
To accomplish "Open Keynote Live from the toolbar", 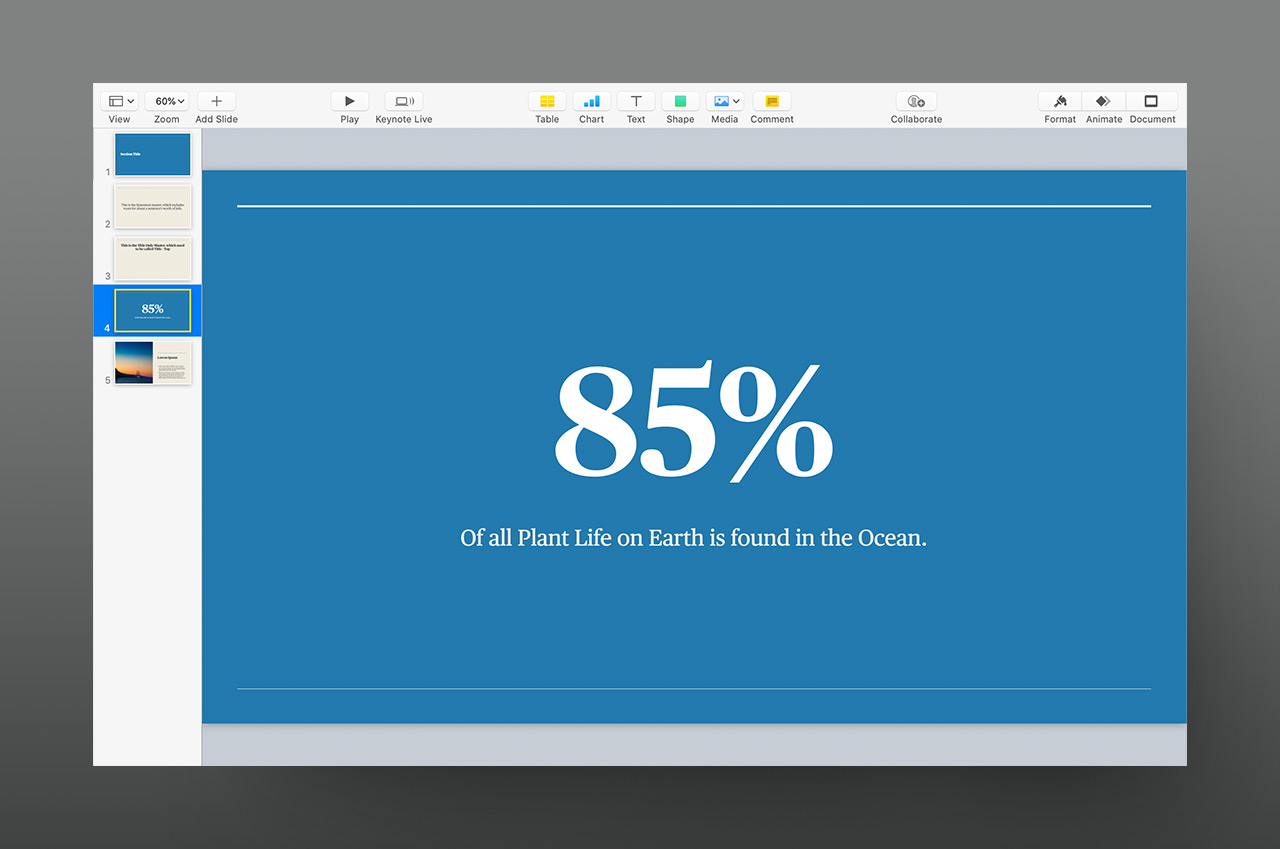I will coord(403,101).
